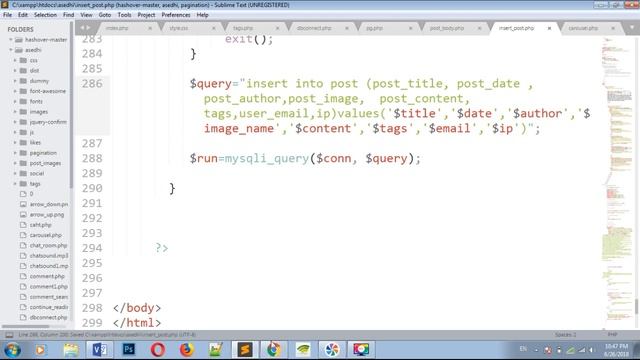Open the Find menu
640x360 pixels.
click(69, 15)
